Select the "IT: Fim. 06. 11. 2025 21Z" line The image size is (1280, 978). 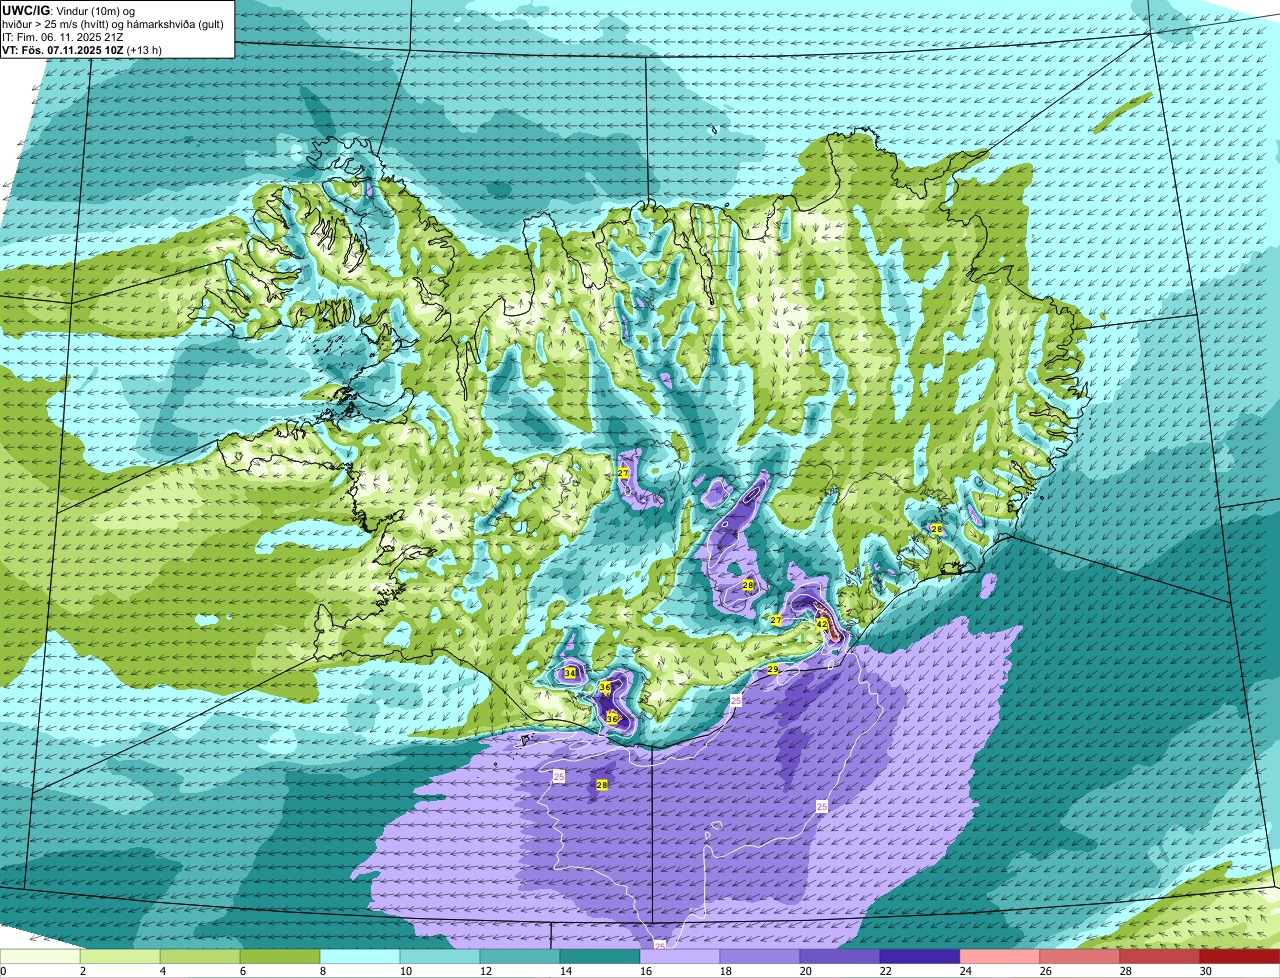pyautogui.click(x=63, y=37)
